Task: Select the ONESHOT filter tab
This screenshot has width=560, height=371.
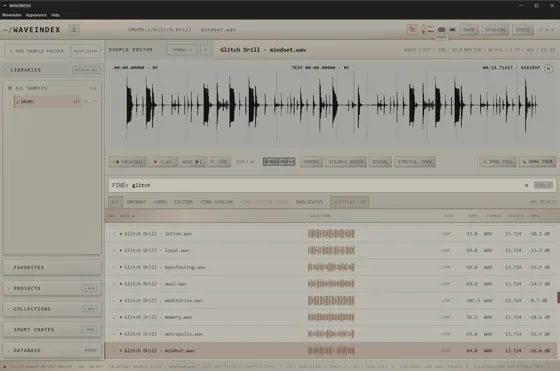Action: pyautogui.click(x=136, y=202)
